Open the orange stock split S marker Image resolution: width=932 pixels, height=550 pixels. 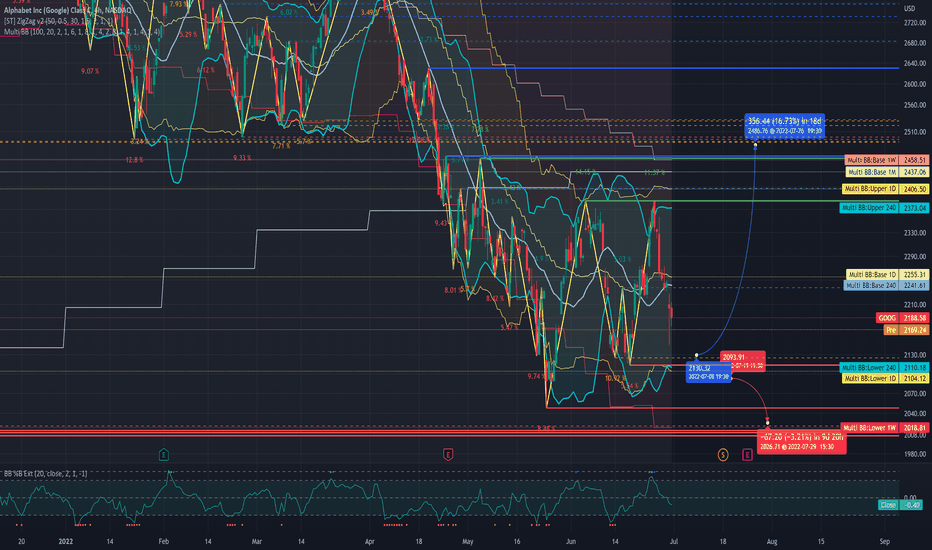723,455
